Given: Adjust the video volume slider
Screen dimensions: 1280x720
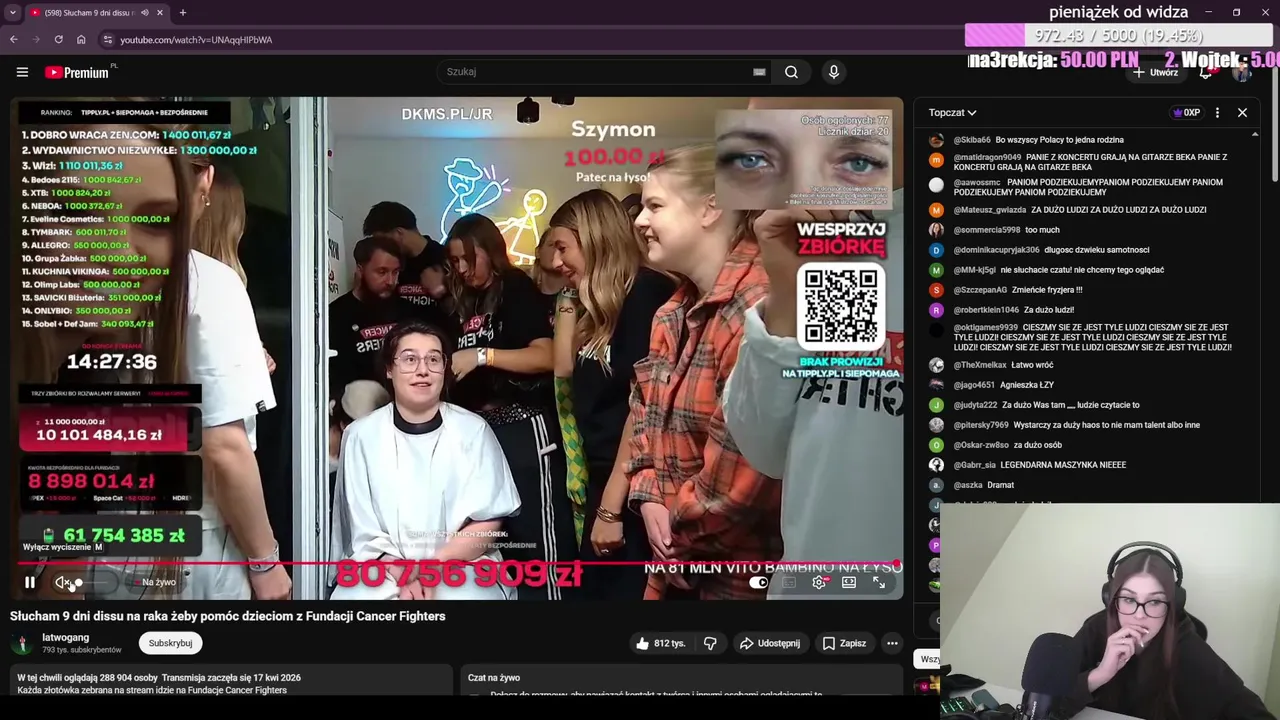Looking at the screenshot, I should tap(95, 582).
